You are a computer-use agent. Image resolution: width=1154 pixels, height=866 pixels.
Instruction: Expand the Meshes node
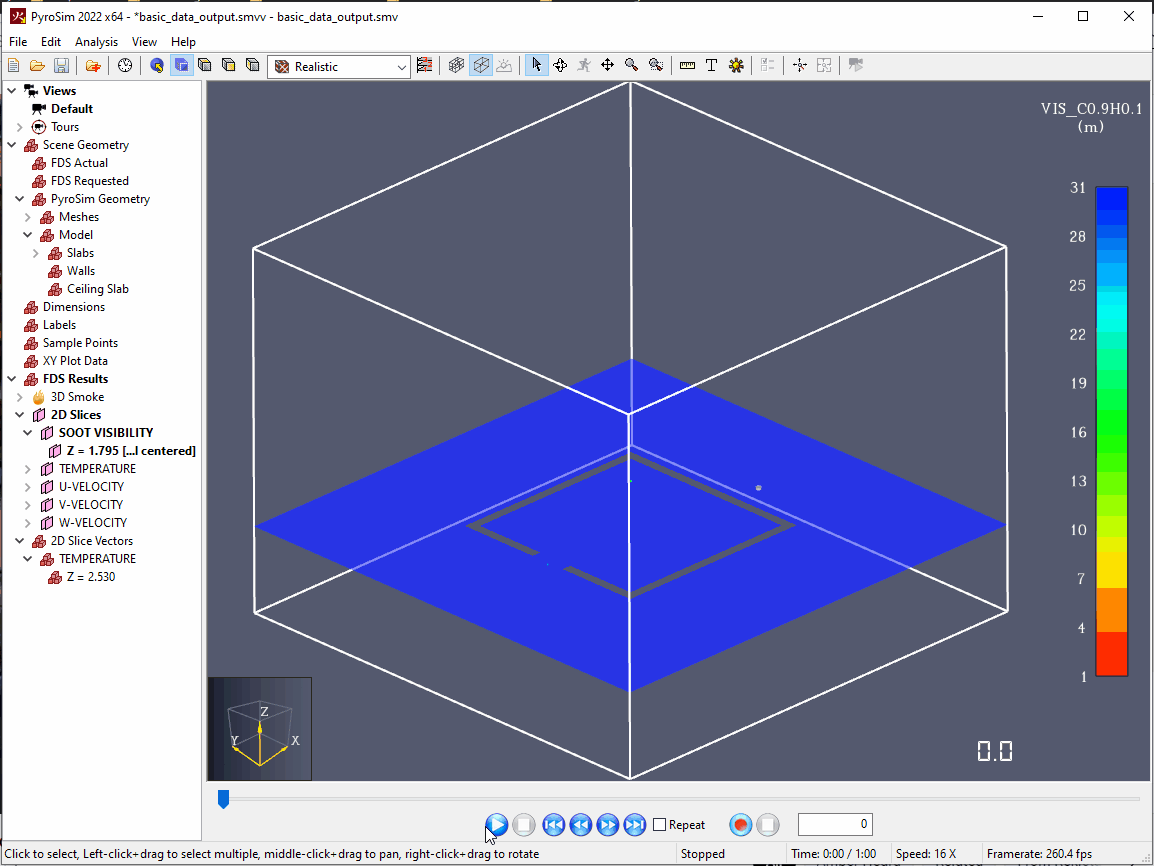(28, 217)
